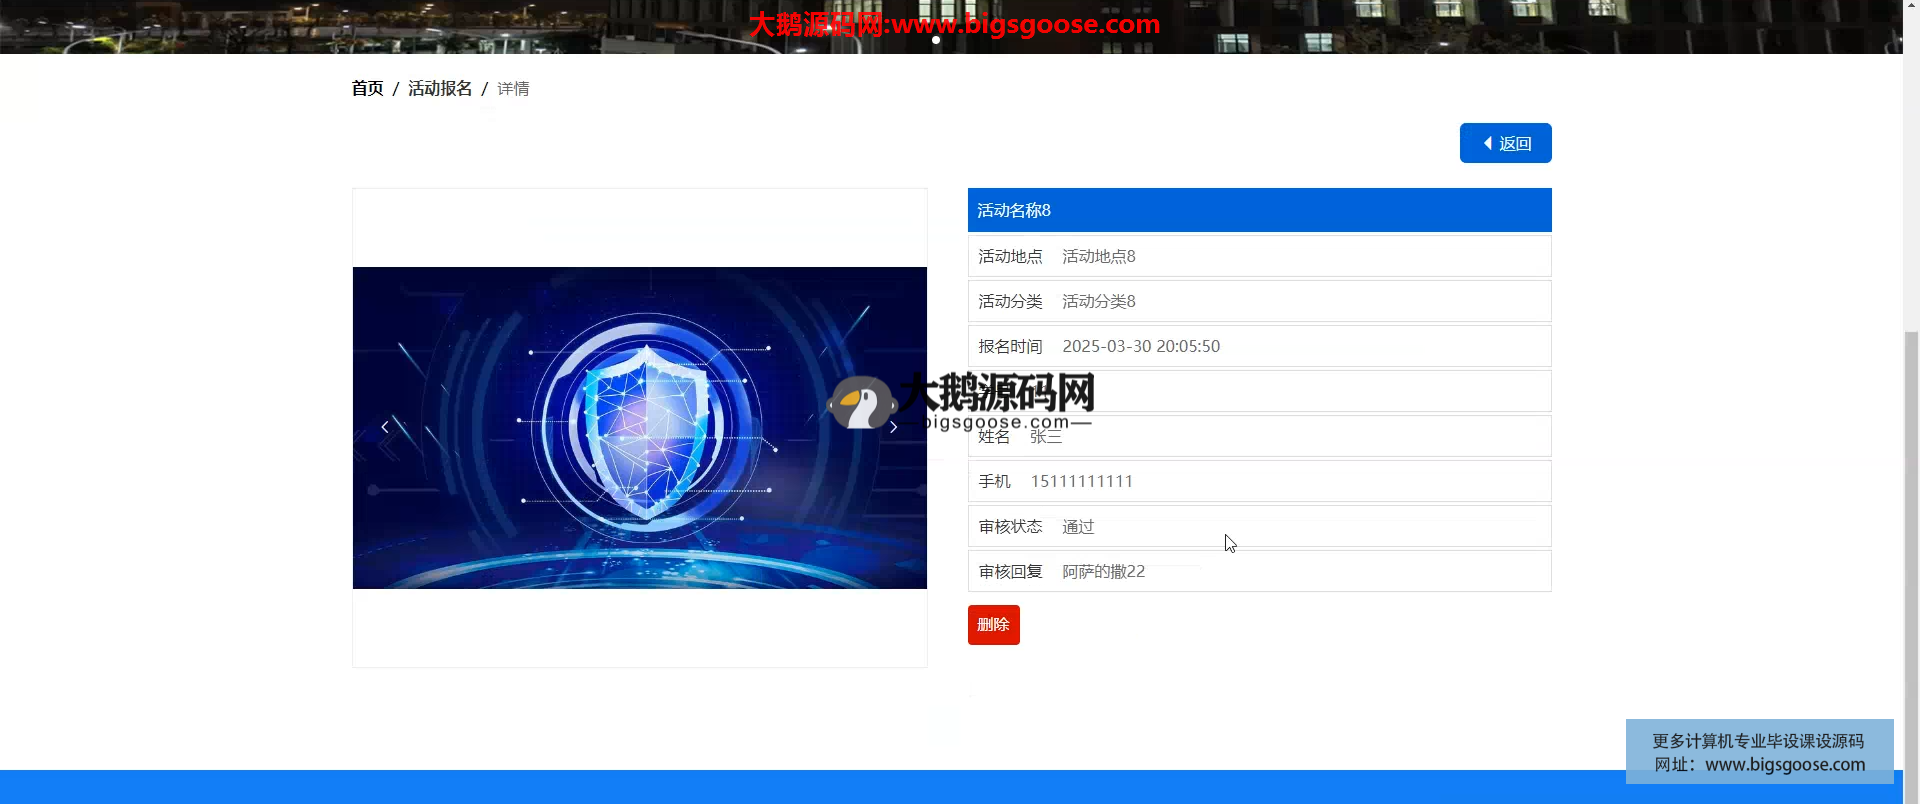Click the 报名时间 2025-03-30 value
Screen dimensions: 1920x804
click(x=1141, y=346)
